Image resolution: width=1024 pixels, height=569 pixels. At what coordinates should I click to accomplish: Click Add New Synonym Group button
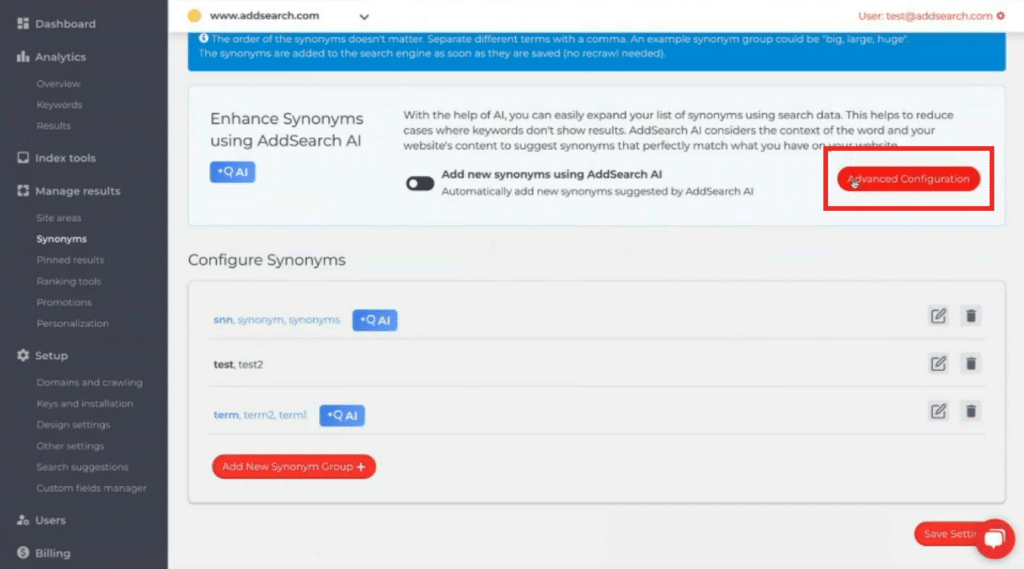click(294, 466)
